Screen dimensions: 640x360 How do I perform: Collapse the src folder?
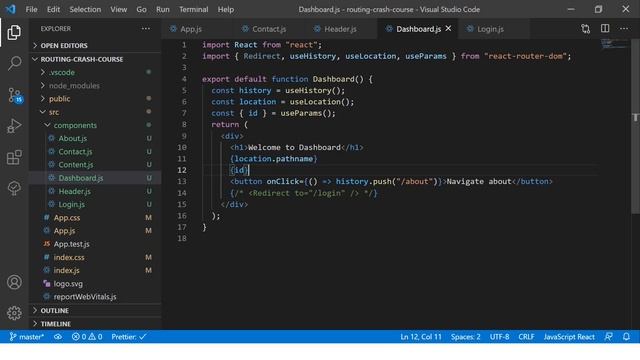pos(95,112)
